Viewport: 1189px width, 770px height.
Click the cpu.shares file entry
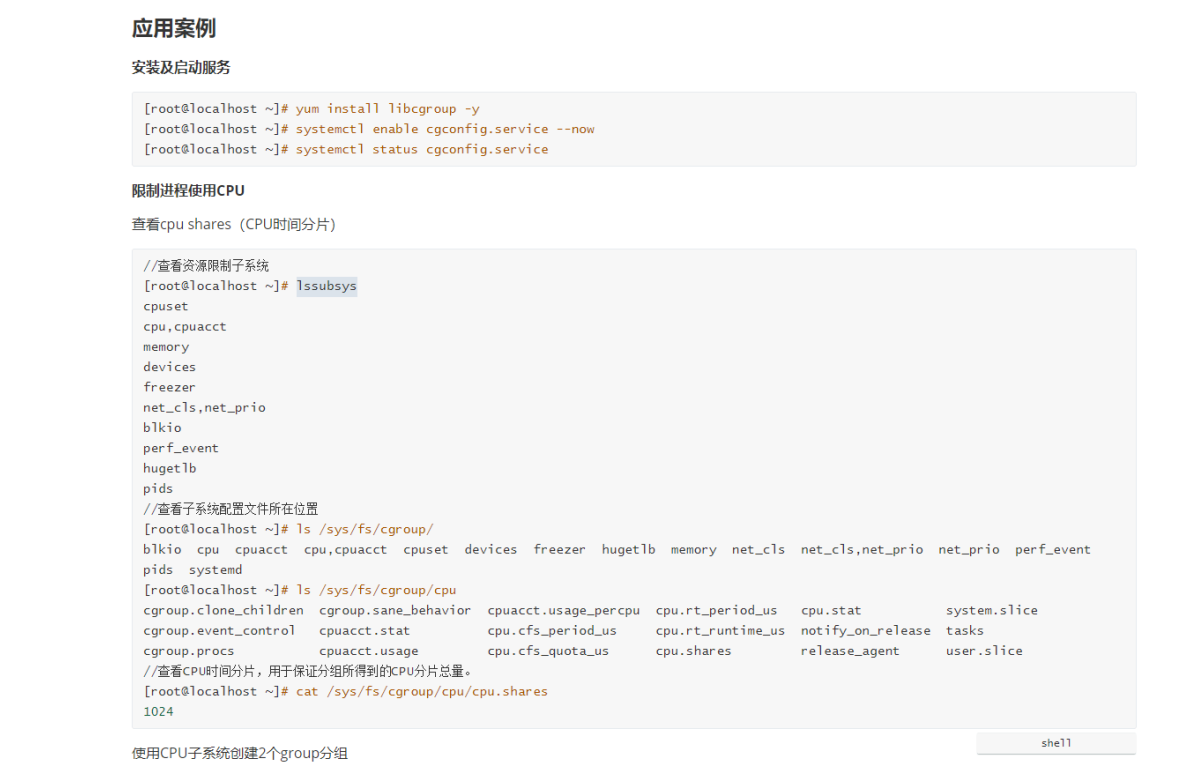point(692,650)
